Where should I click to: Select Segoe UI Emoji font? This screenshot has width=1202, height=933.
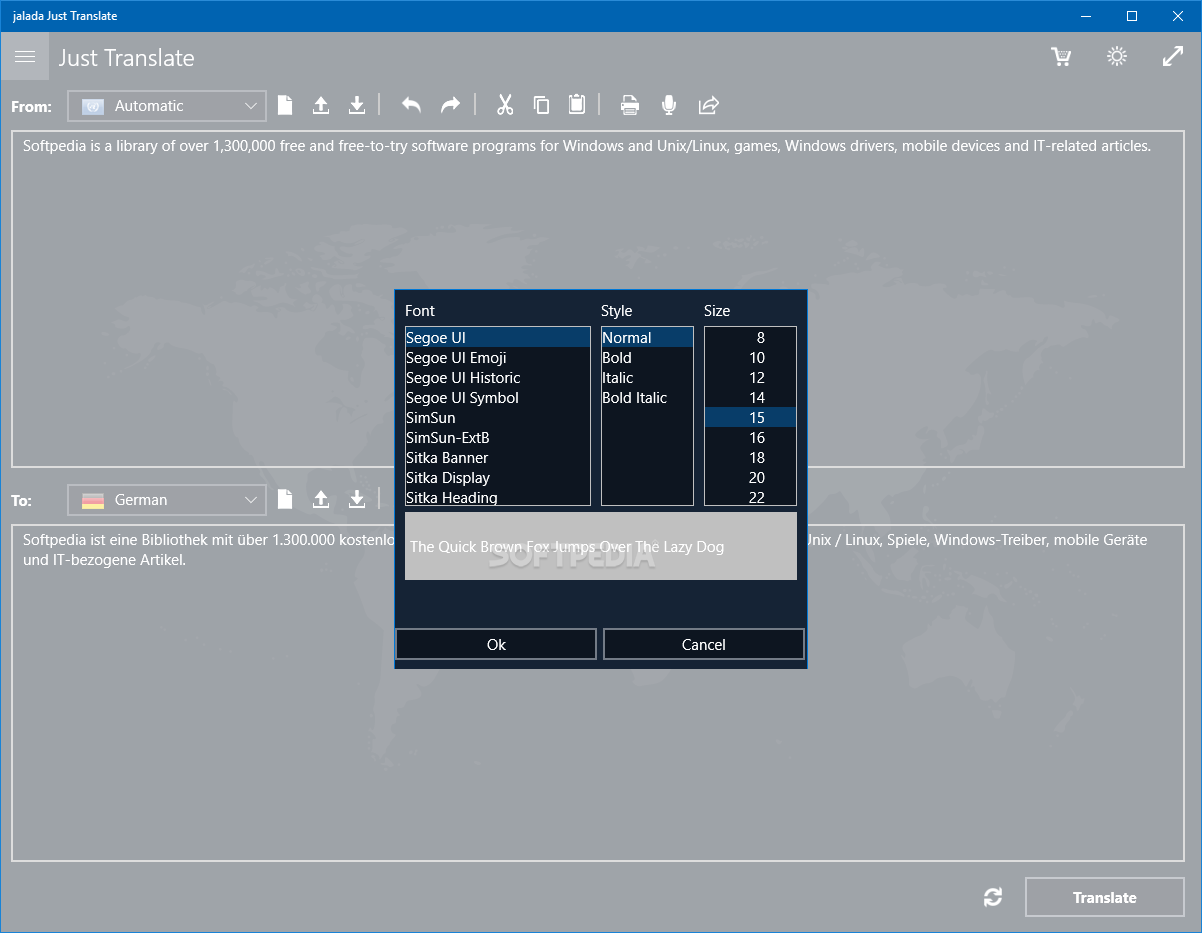pyautogui.click(x=498, y=358)
